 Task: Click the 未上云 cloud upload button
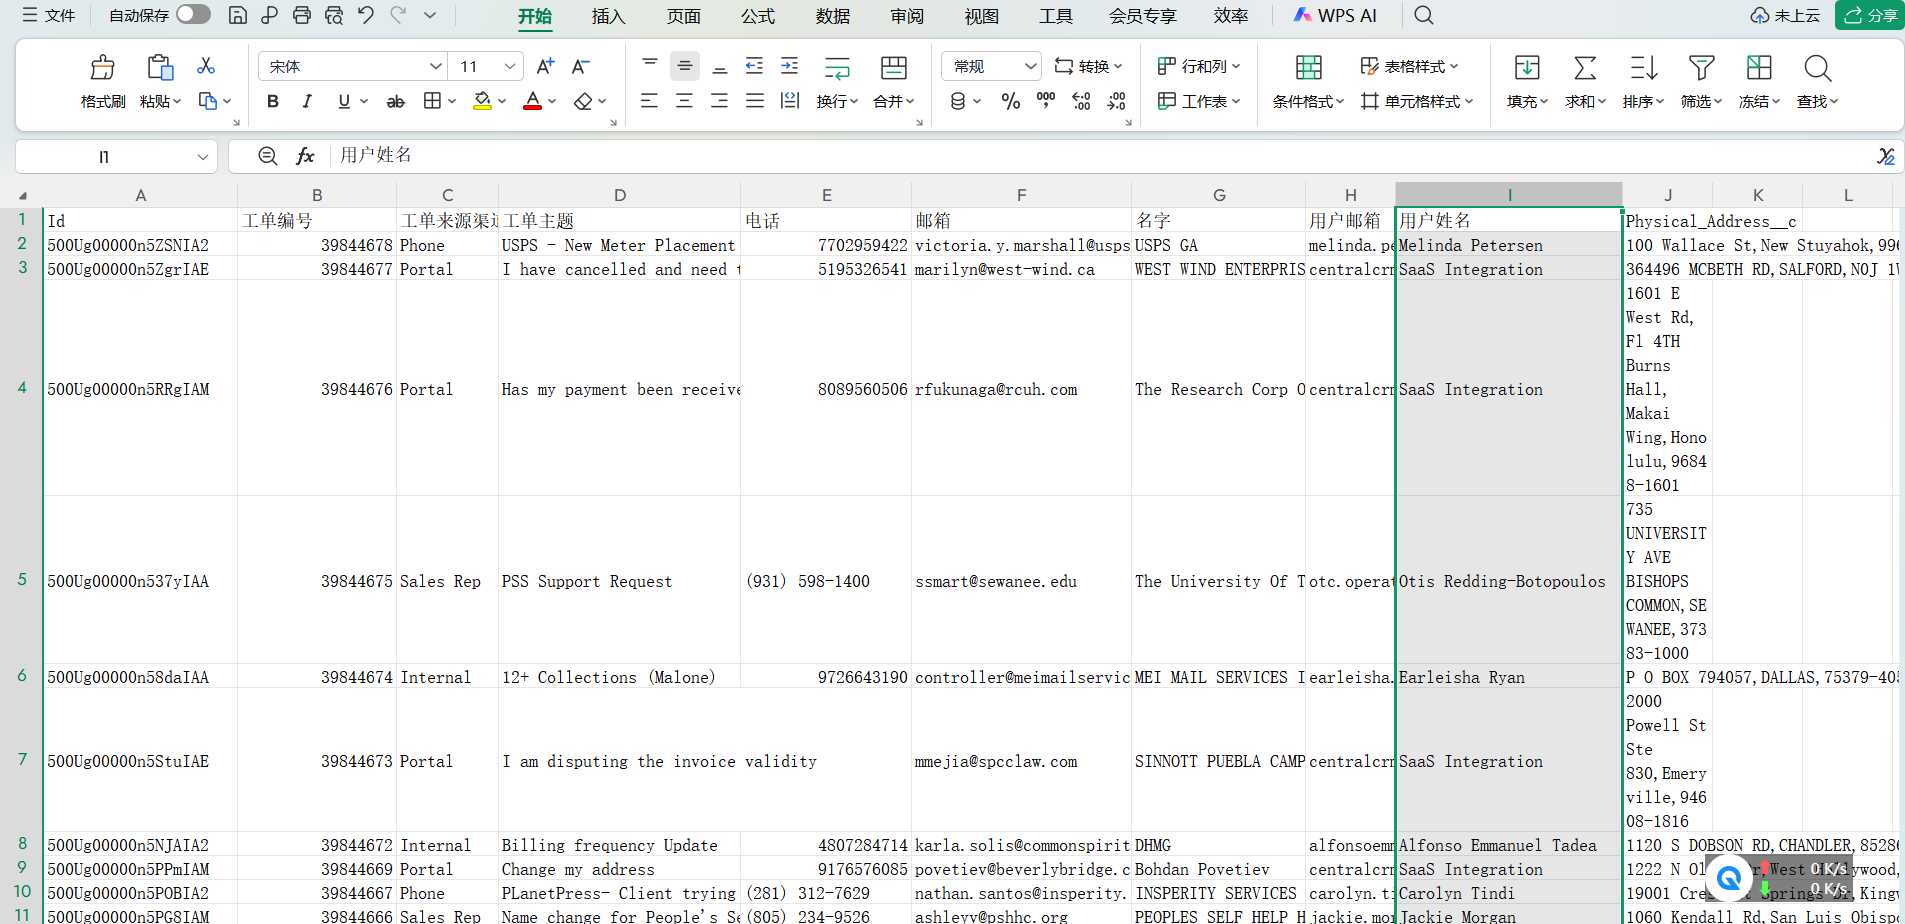point(1785,15)
